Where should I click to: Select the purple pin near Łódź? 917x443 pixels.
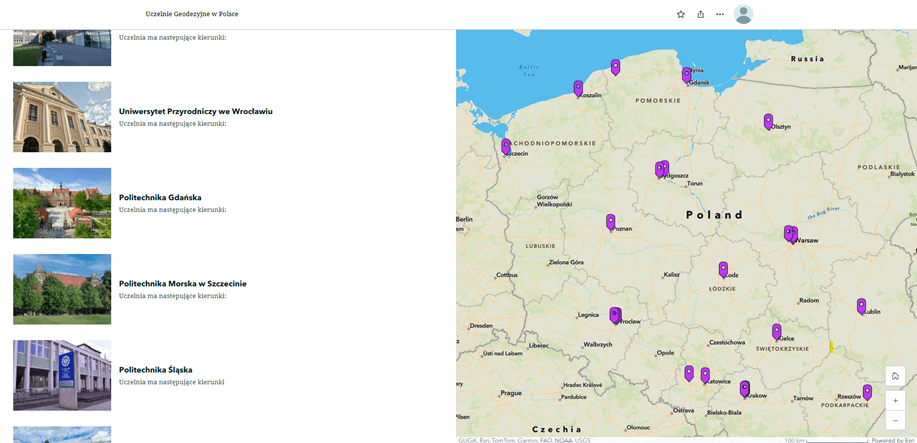coord(723,269)
